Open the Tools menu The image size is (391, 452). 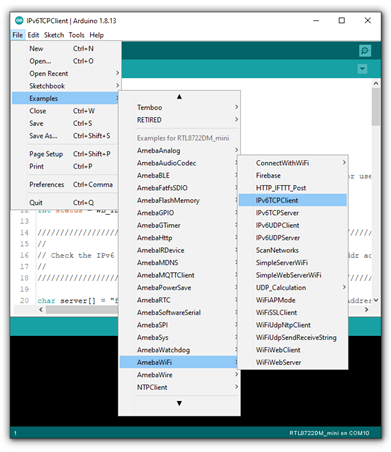pyautogui.click(x=76, y=35)
